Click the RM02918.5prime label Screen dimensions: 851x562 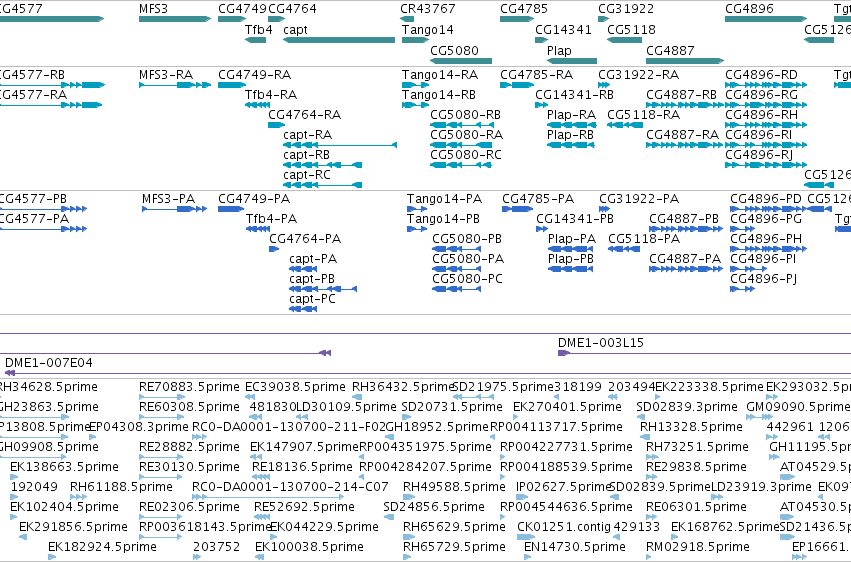click(x=698, y=547)
